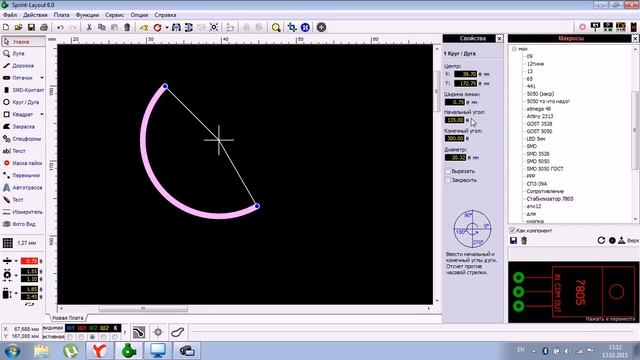Set first layer radio as active

coord(70,337)
